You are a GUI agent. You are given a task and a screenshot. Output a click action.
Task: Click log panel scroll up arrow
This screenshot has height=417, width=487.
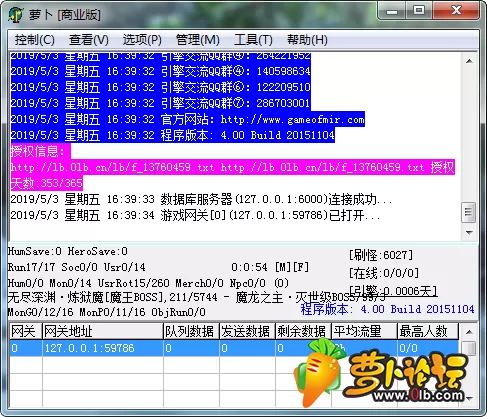(469, 61)
